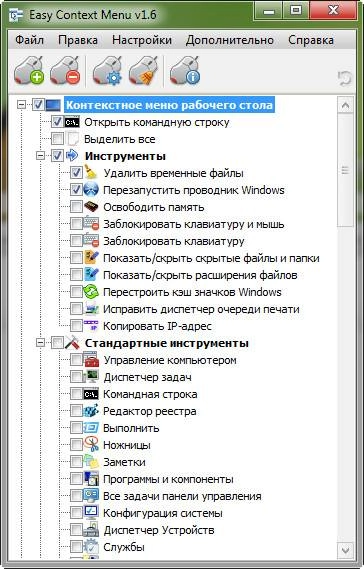Open list editor mouse icon with blue gear
Image resolution: width=364 pixels, height=569 pixels.
click(107, 71)
